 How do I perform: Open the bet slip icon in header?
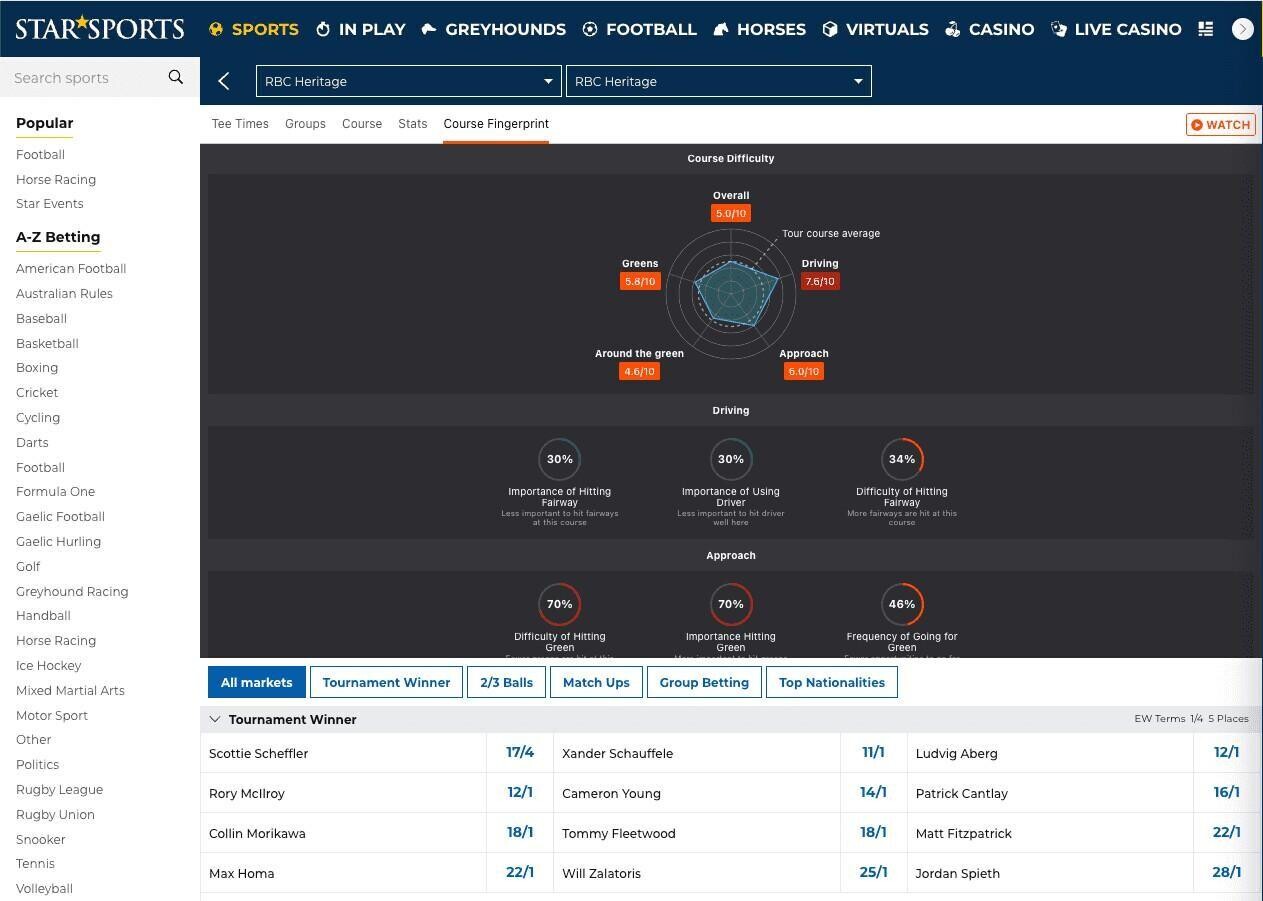1206,29
